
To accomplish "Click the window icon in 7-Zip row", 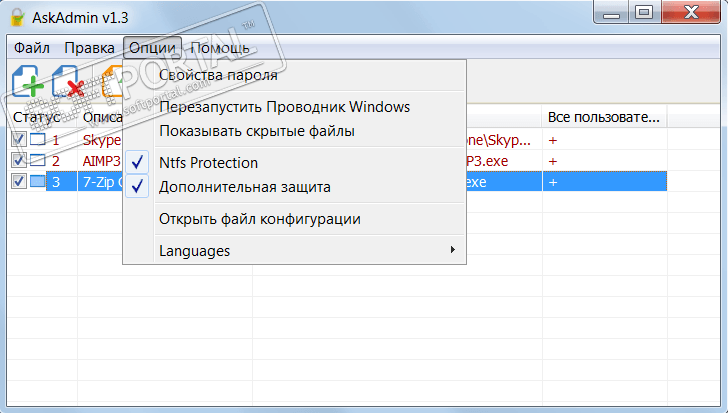I will click(x=38, y=182).
